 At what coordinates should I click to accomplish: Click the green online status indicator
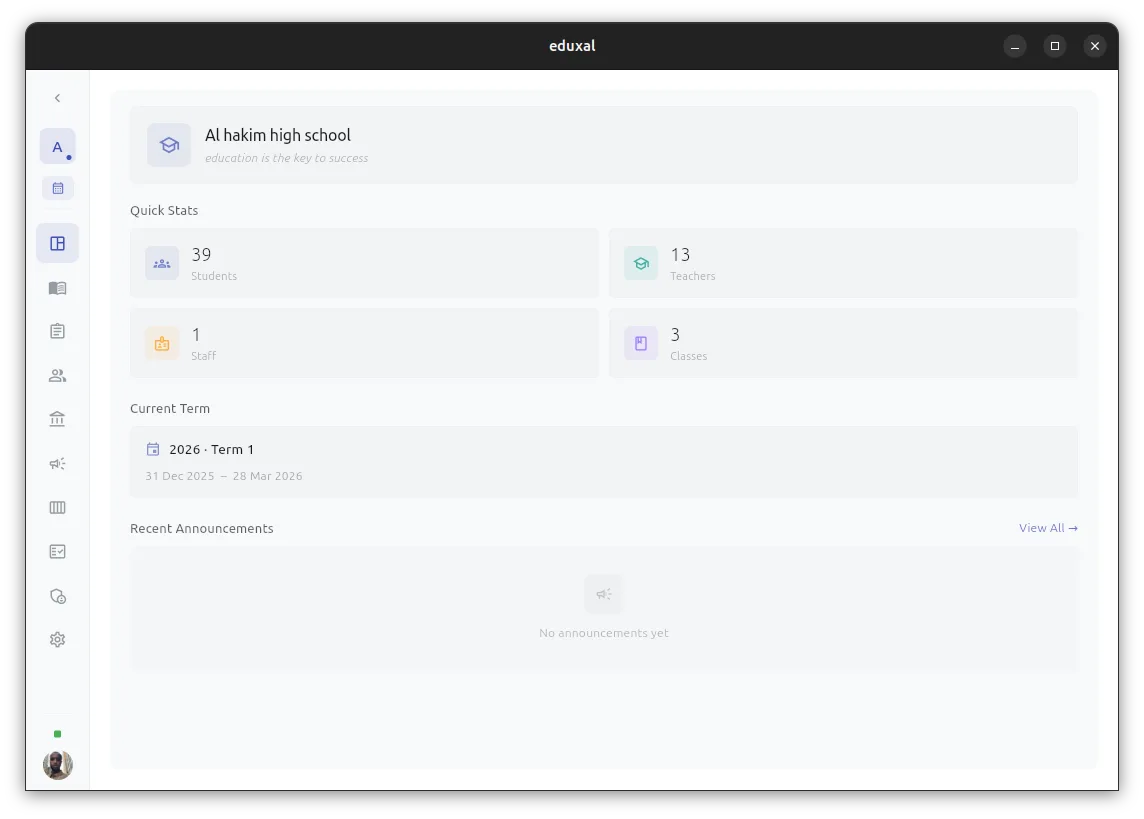point(57,733)
